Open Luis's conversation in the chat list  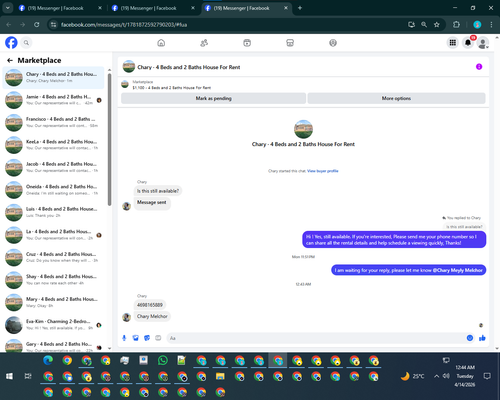coord(53,212)
